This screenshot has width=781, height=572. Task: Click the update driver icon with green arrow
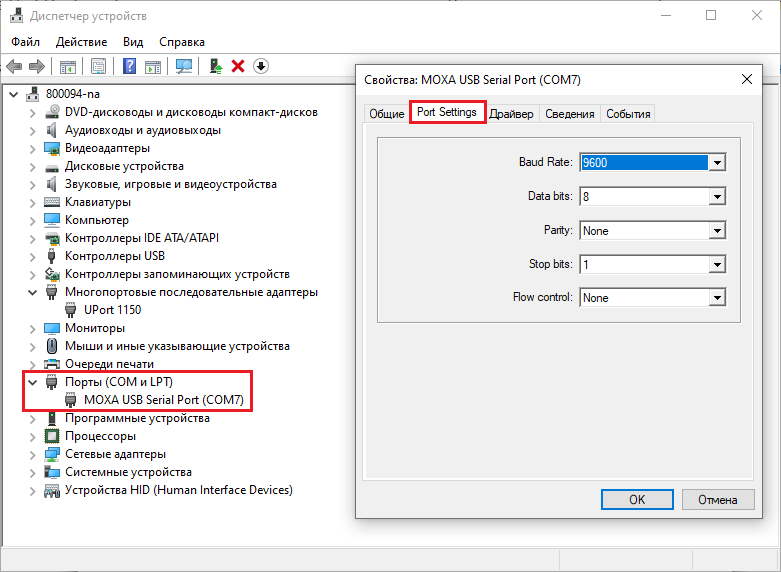click(x=214, y=66)
